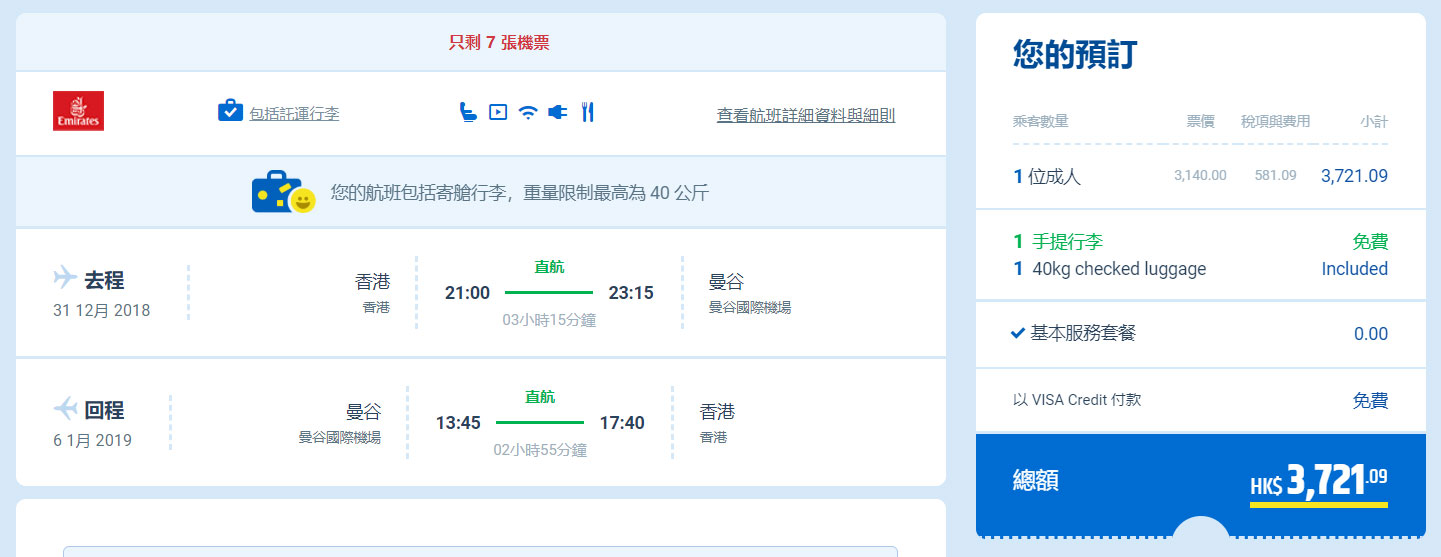Open 查看航班詳細資料與細則 flight details link
The height and width of the screenshot is (557, 1441).
click(x=805, y=115)
